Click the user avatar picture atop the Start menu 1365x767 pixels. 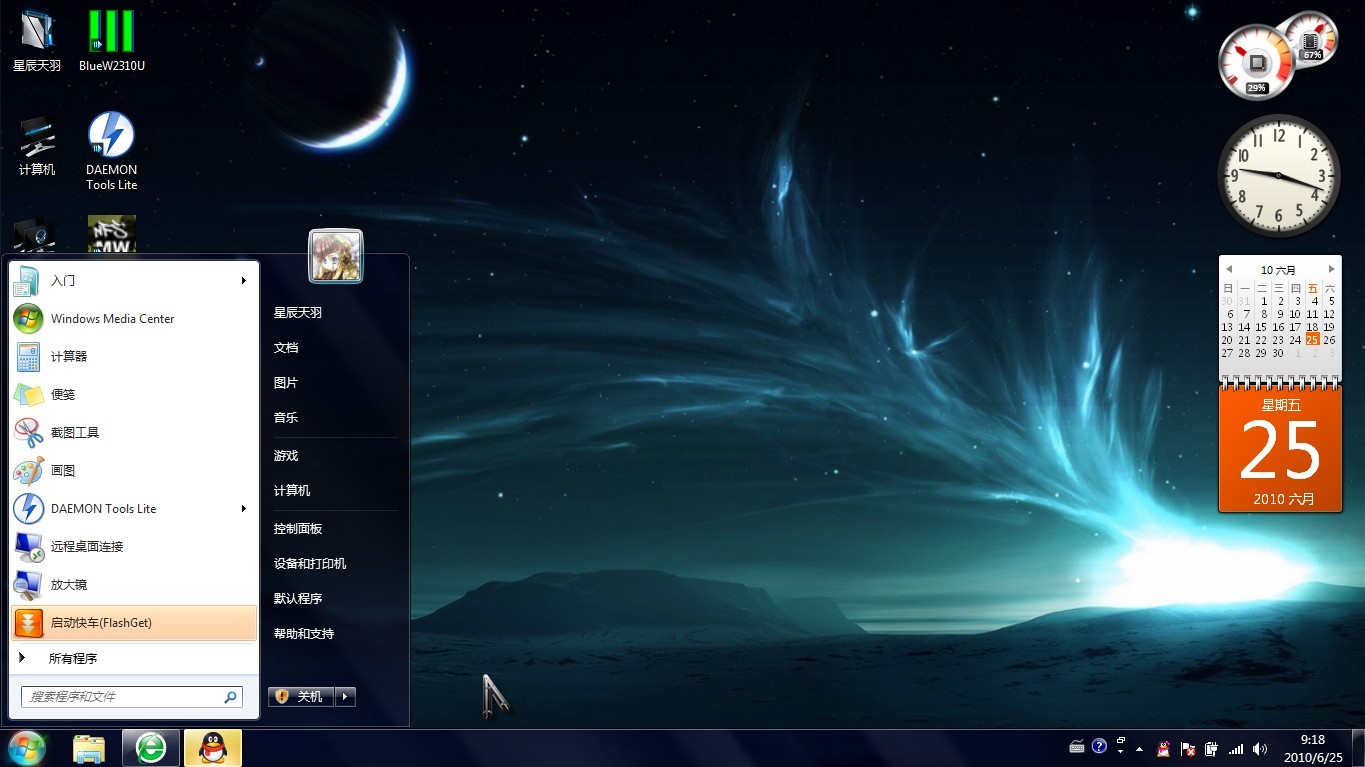coord(336,256)
